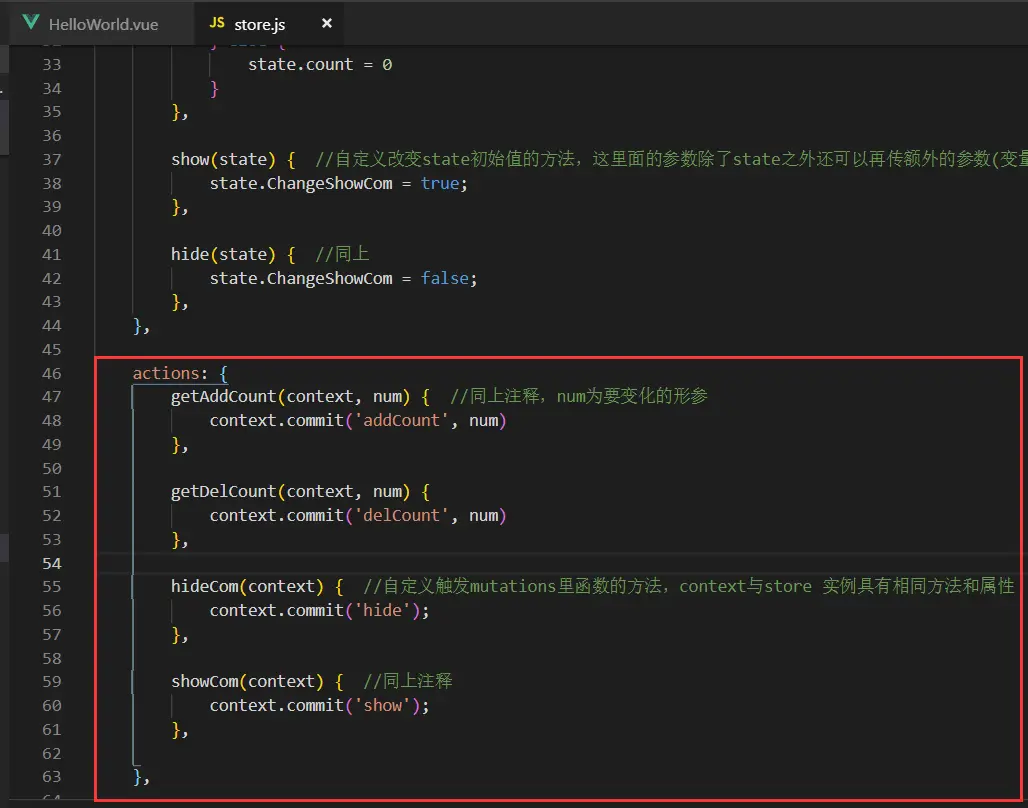Image resolution: width=1028 pixels, height=808 pixels.
Task: Click 'state.ChangeShowCom = false;' line
Action: (x=343, y=279)
